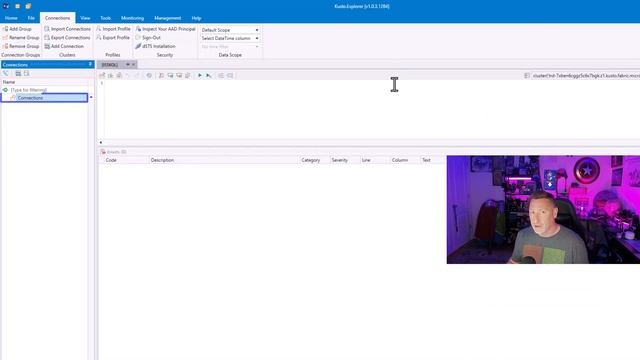This screenshot has width=640, height=360.
Task: Click the first icon in query toolbar
Action: pos(102,76)
